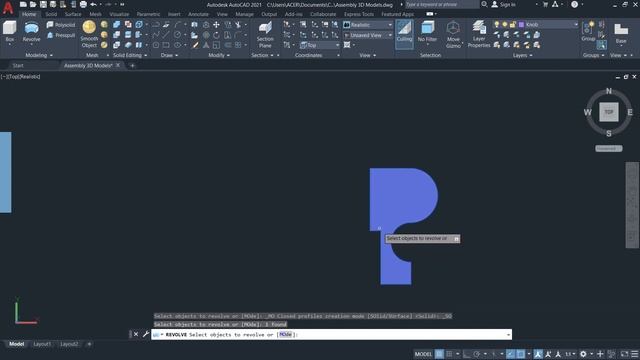
Task: Toggle 2D object snap in status bar
Action: (520, 354)
